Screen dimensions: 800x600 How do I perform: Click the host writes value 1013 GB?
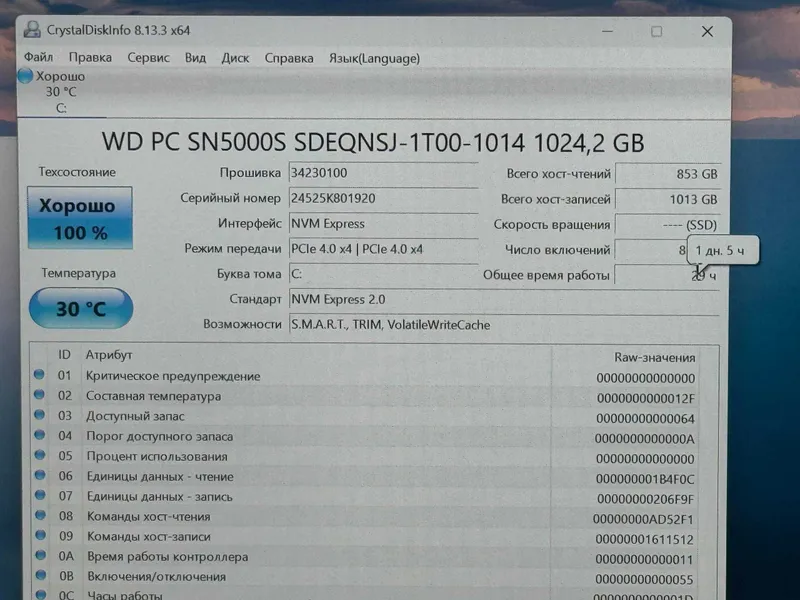[668, 199]
